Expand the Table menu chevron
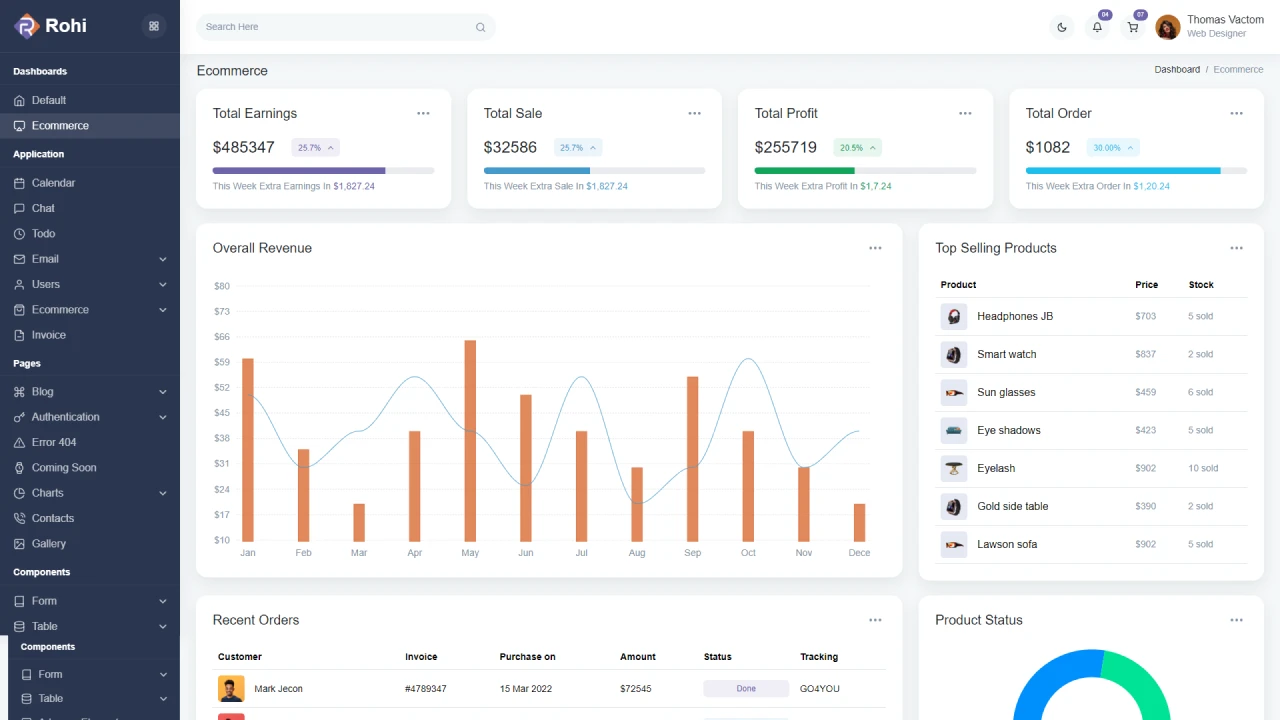This screenshot has height=720, width=1280. (163, 627)
